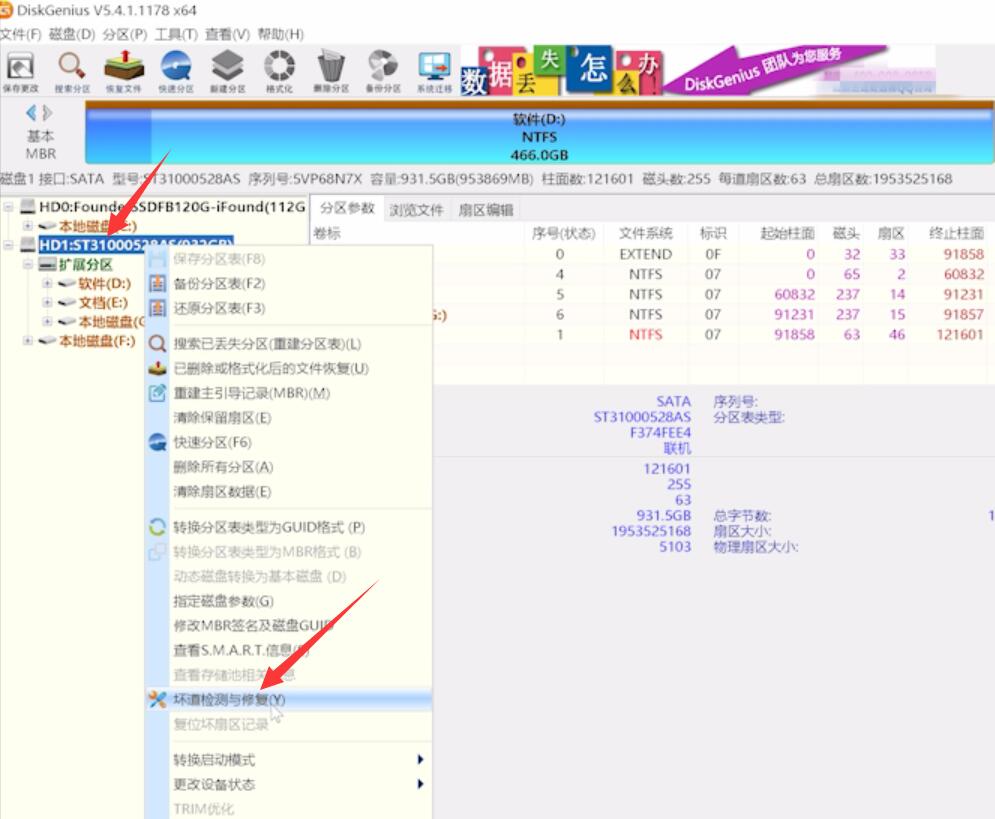Select the HD1:ST31000528AS disk in tree
995x819 pixels.
click(x=136, y=244)
